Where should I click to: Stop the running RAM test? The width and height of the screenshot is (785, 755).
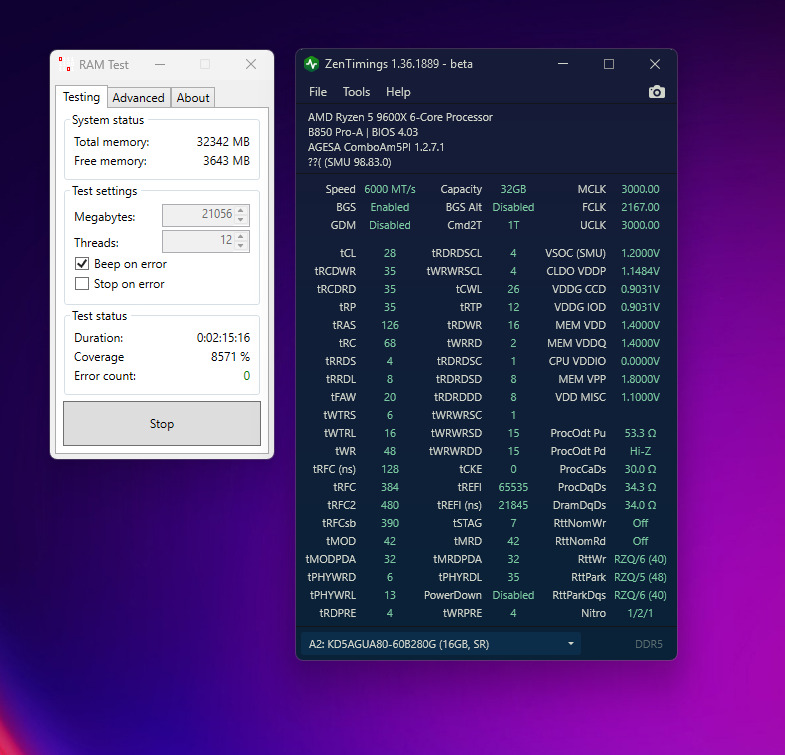pyautogui.click(x=162, y=424)
